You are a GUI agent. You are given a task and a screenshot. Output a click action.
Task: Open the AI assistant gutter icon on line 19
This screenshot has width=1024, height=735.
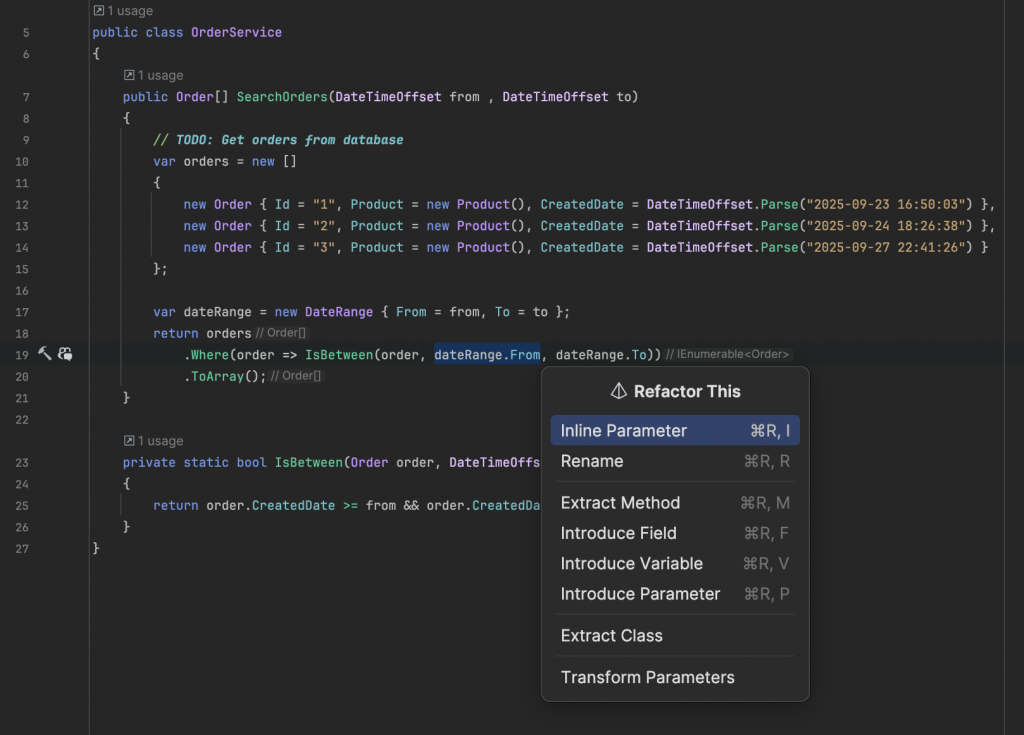[65, 354]
